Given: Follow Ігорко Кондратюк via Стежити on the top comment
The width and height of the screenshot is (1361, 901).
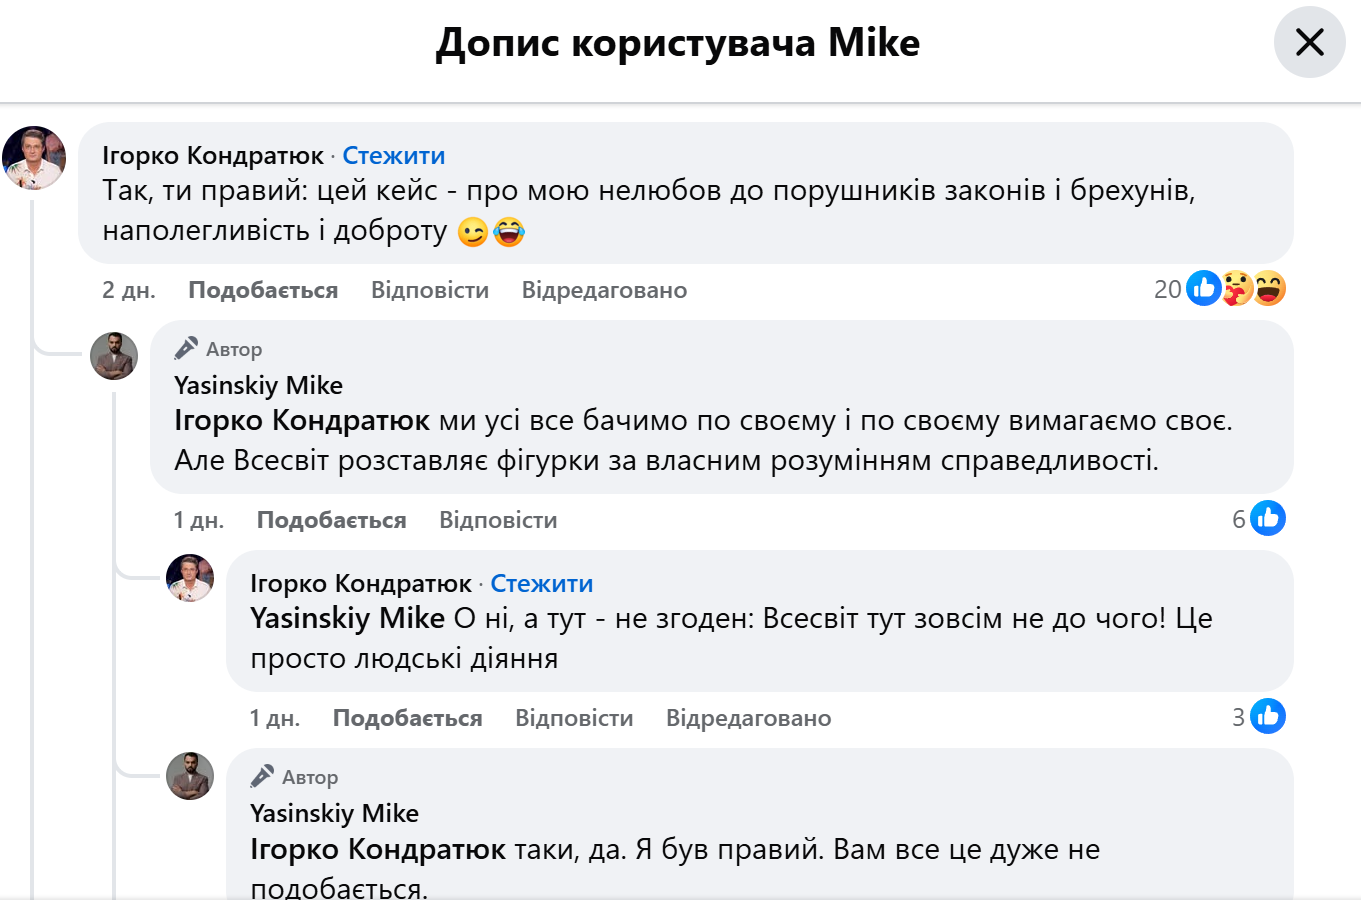Looking at the screenshot, I should click(x=393, y=156).
